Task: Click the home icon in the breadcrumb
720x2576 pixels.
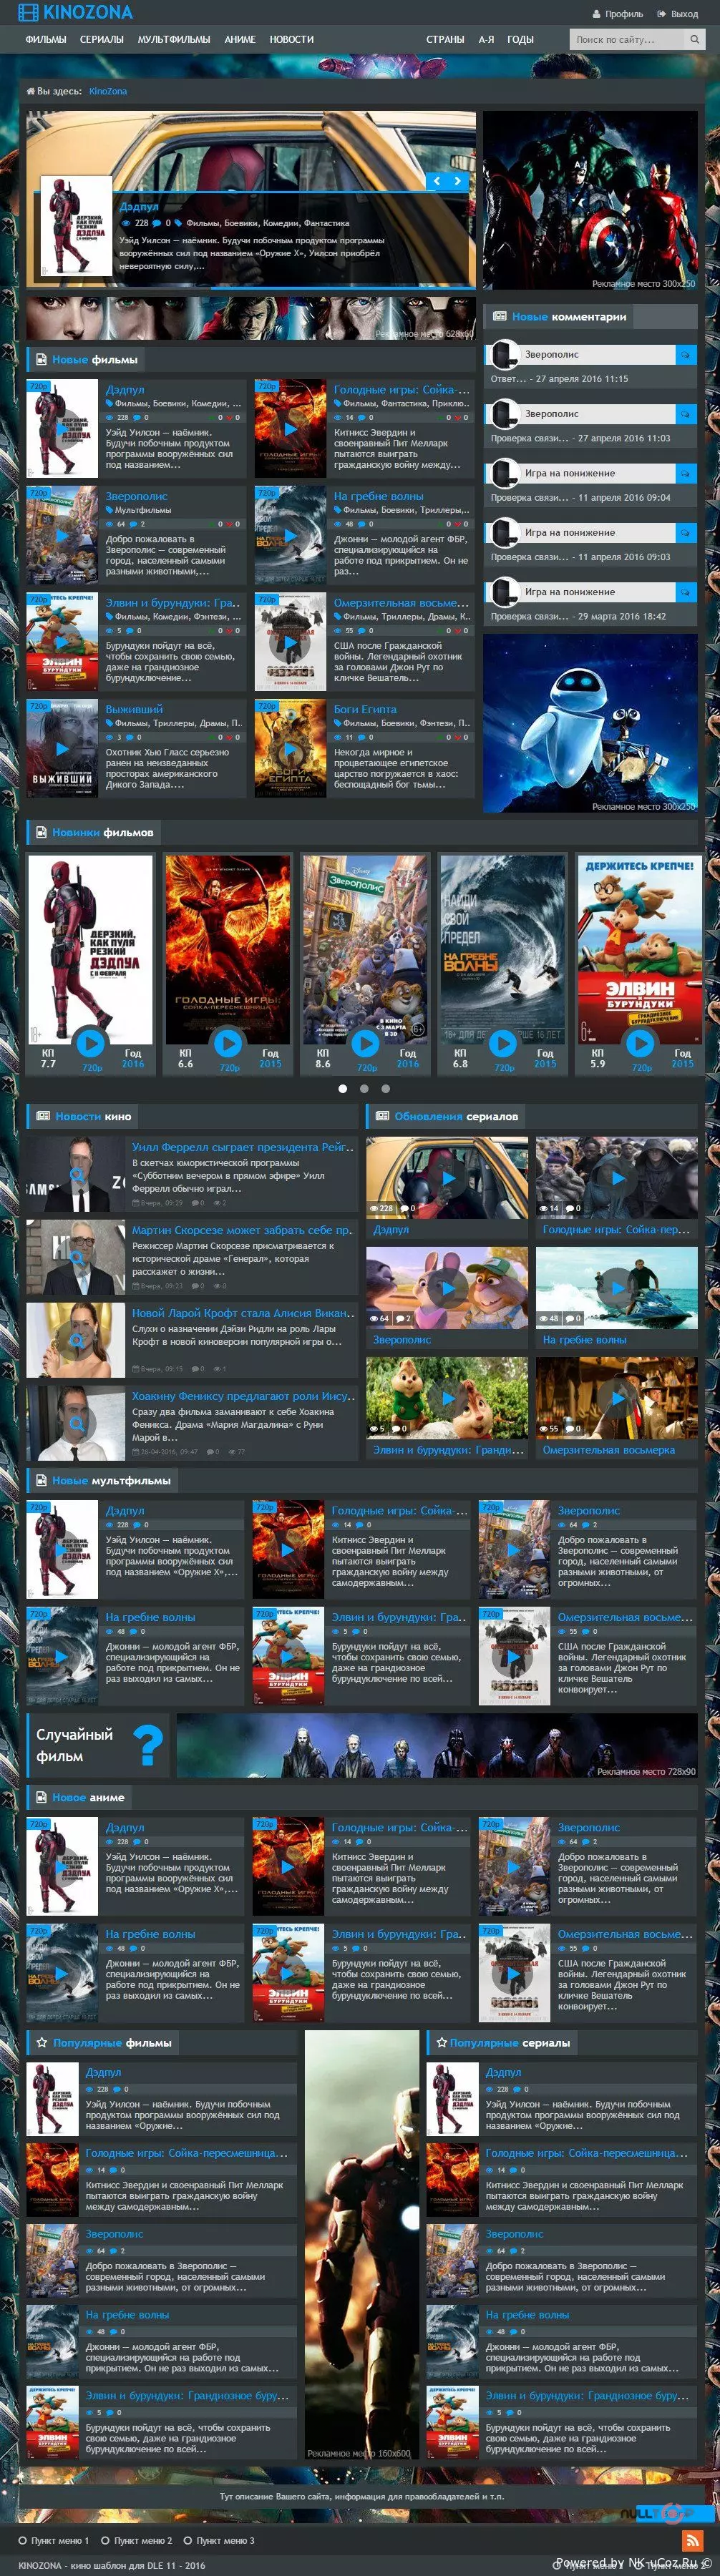Action: click(x=30, y=91)
